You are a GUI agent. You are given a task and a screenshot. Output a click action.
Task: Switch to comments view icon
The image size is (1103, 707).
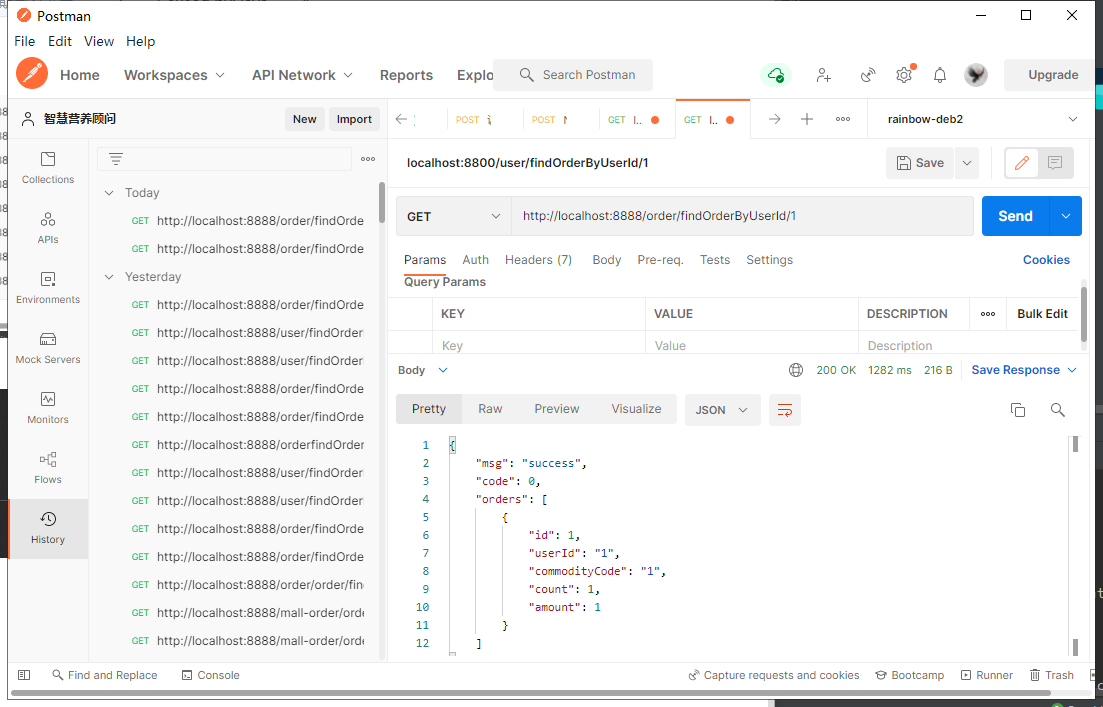1054,163
